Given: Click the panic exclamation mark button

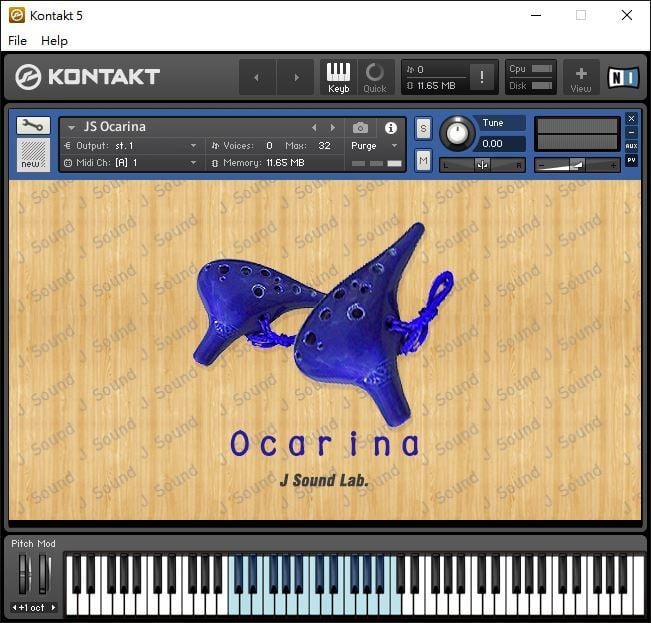Looking at the screenshot, I should click(x=482, y=77).
